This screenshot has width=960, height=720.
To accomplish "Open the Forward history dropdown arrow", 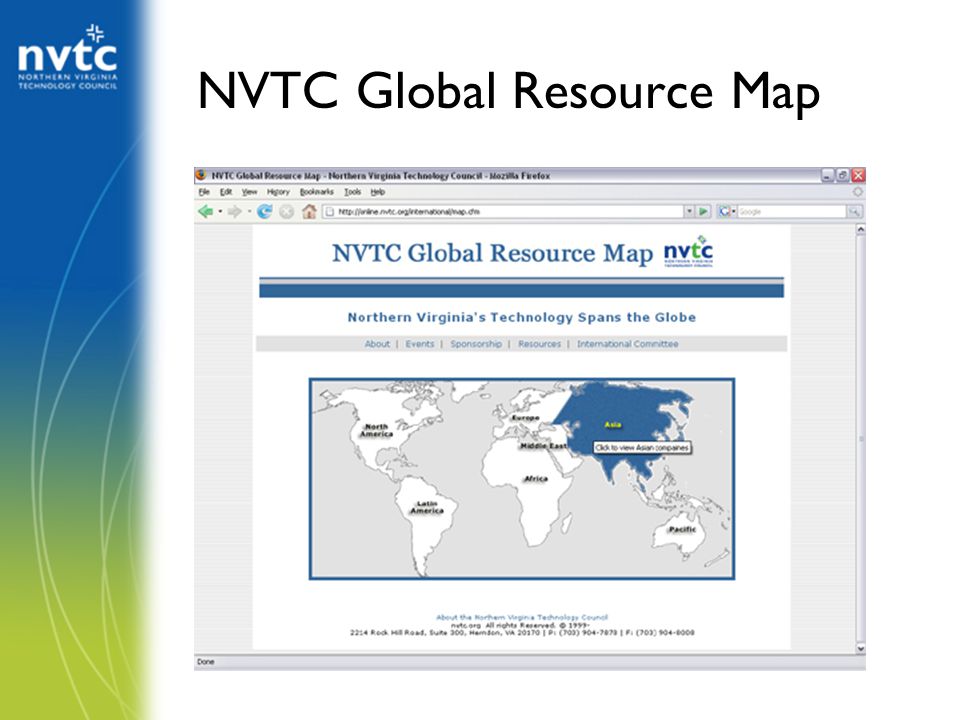I will click(x=249, y=212).
